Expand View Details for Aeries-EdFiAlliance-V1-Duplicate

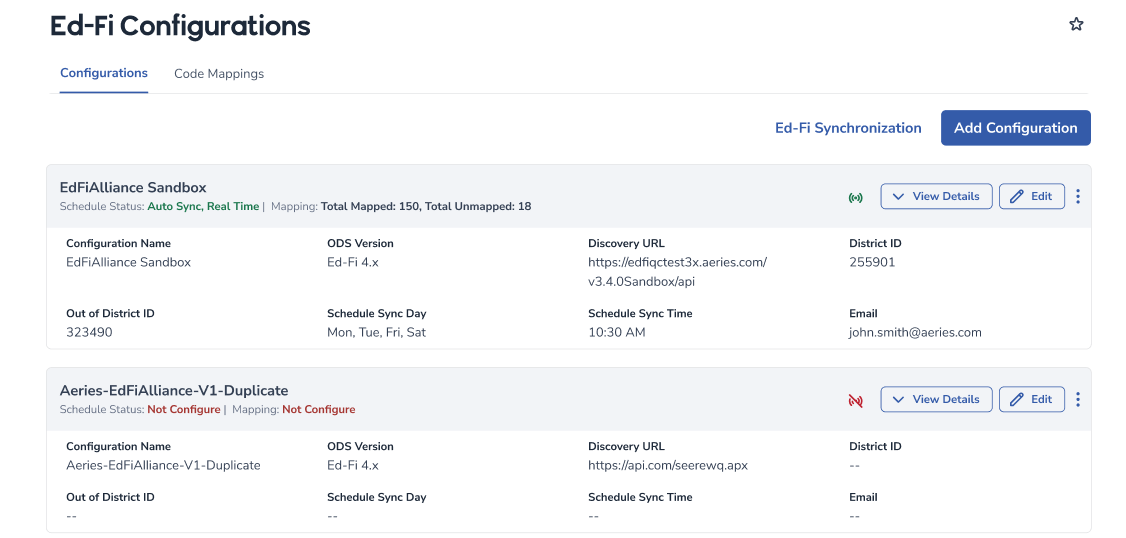coord(936,399)
